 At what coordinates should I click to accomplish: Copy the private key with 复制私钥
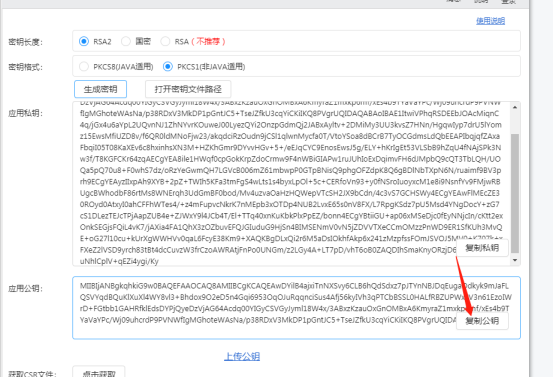click(x=482, y=248)
